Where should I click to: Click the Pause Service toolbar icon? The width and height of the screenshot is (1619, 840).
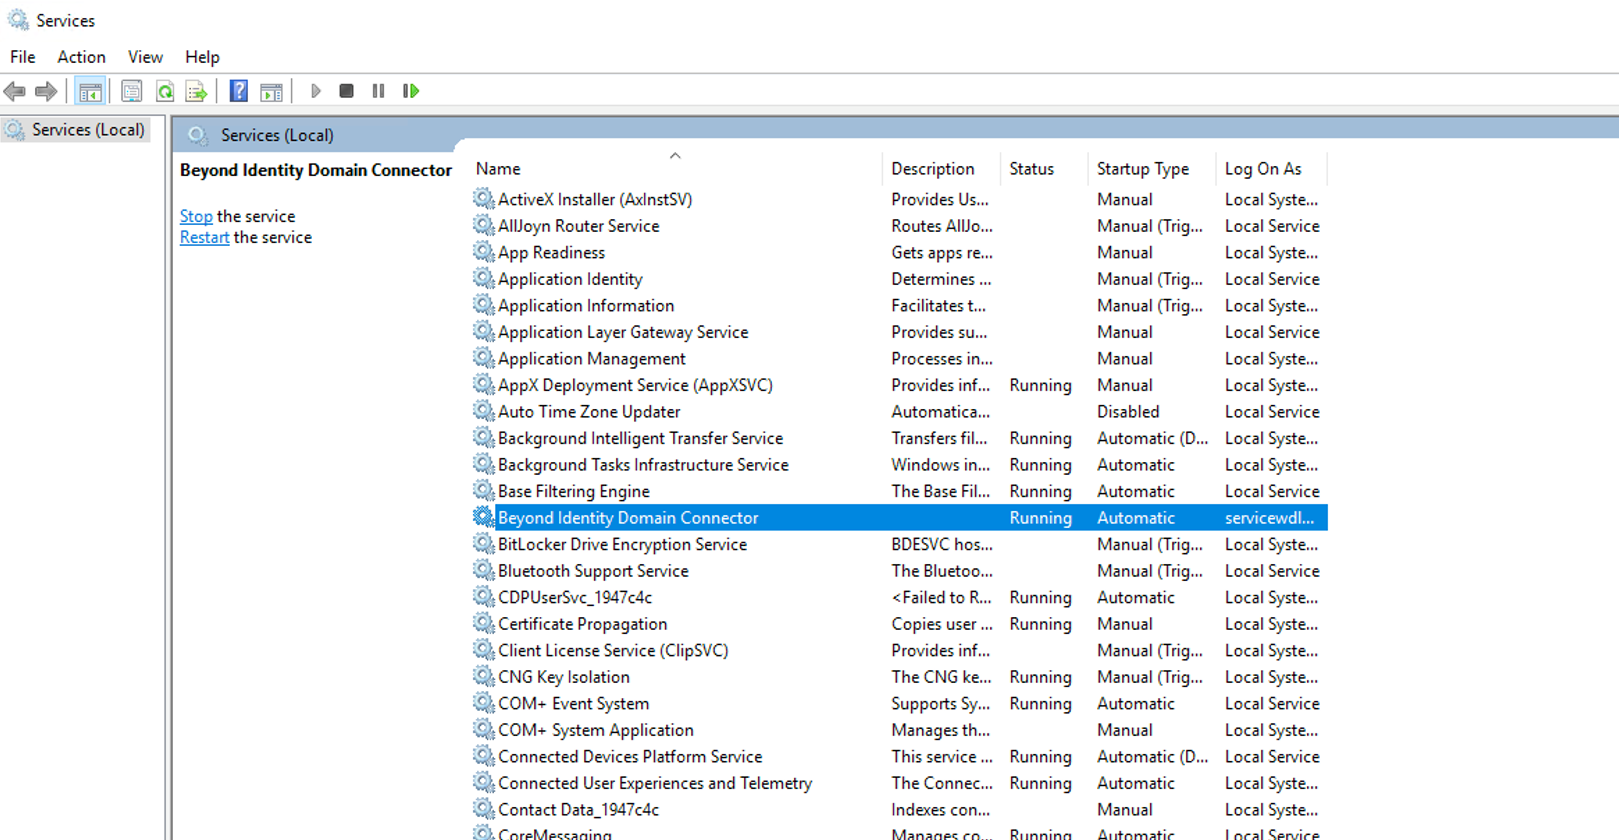point(378,91)
